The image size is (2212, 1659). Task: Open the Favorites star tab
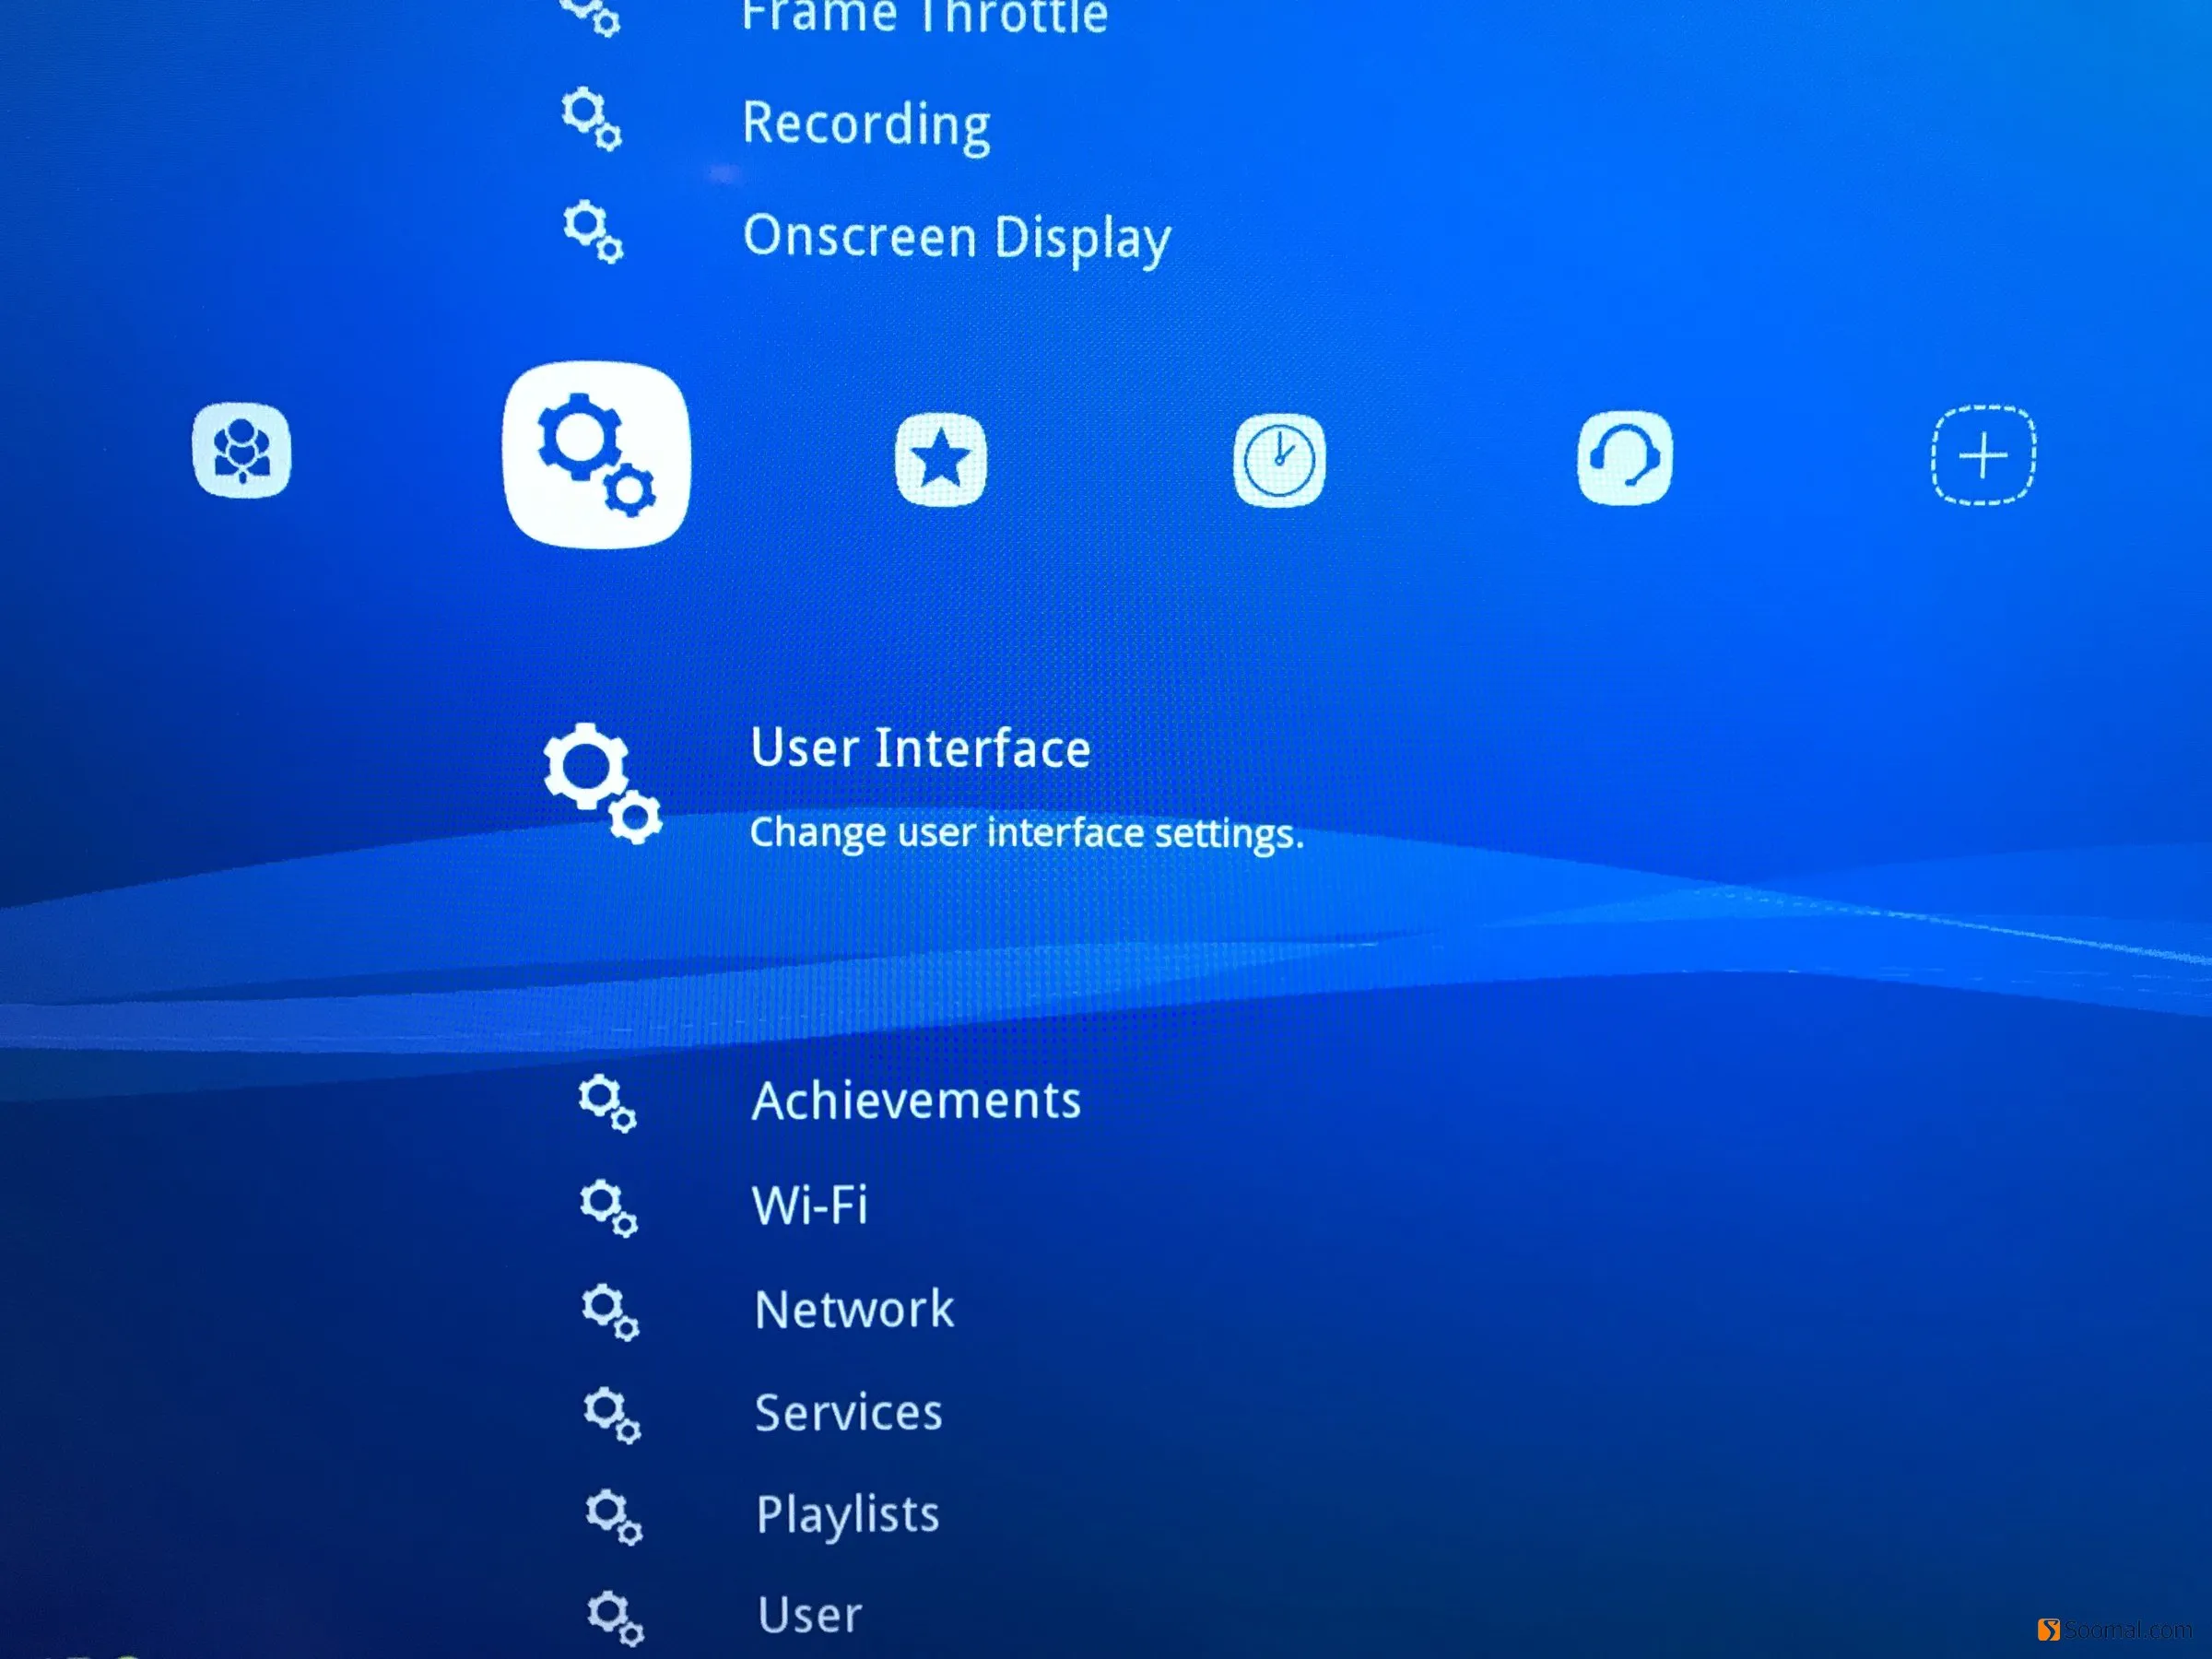[940, 459]
